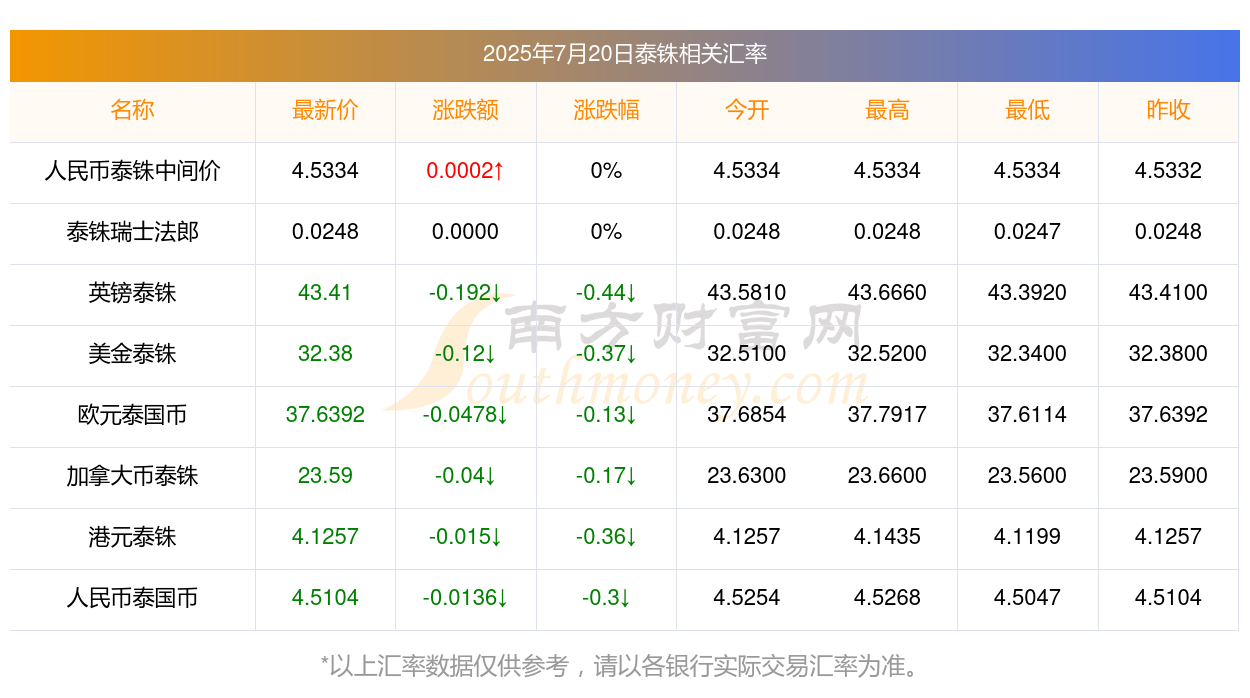Click change percent -0.44↓
The width and height of the screenshot is (1250, 698).
coord(606,293)
